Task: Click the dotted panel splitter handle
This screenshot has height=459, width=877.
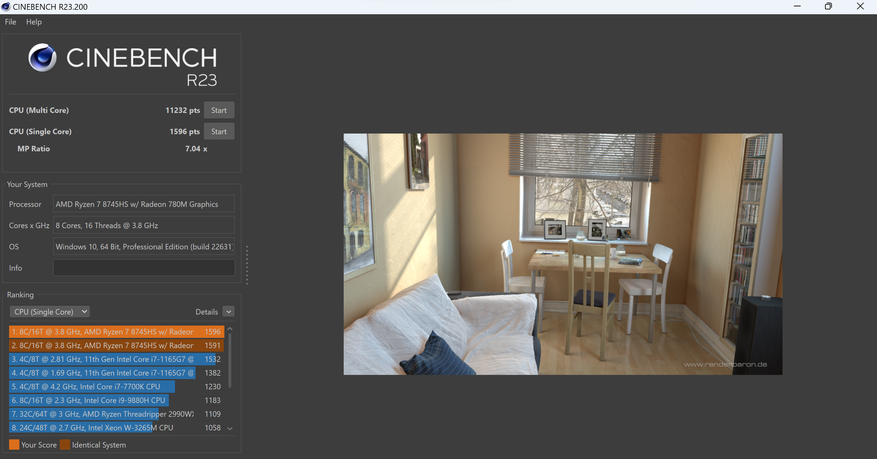Action: tap(247, 264)
